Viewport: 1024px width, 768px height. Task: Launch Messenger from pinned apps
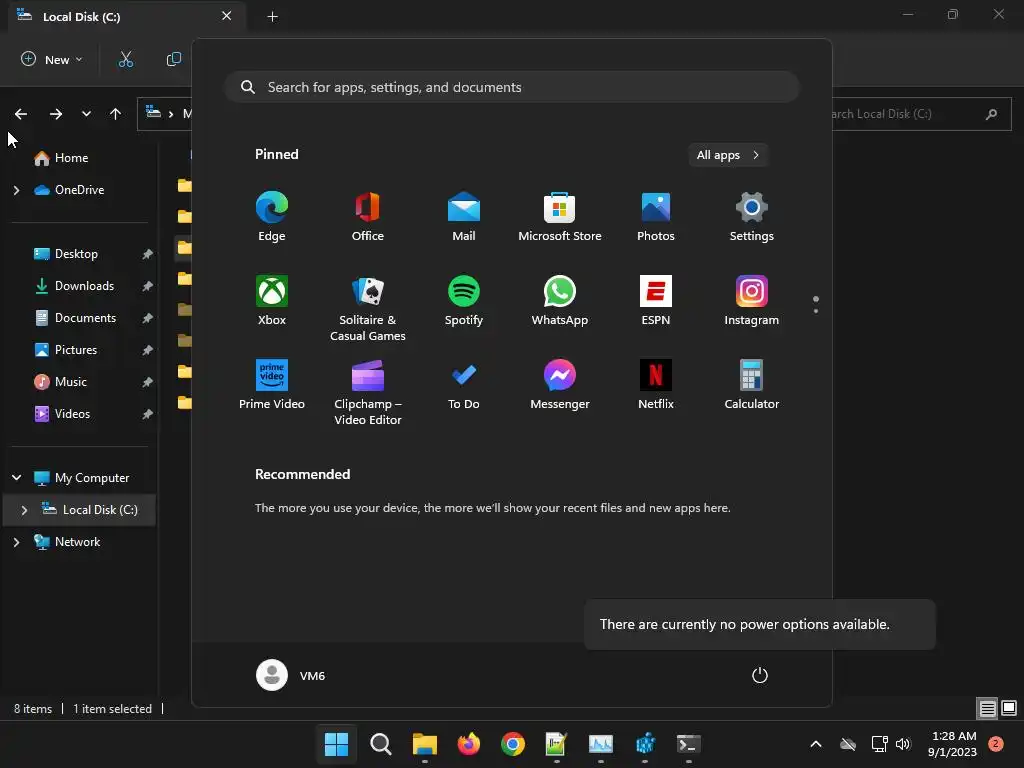(560, 385)
